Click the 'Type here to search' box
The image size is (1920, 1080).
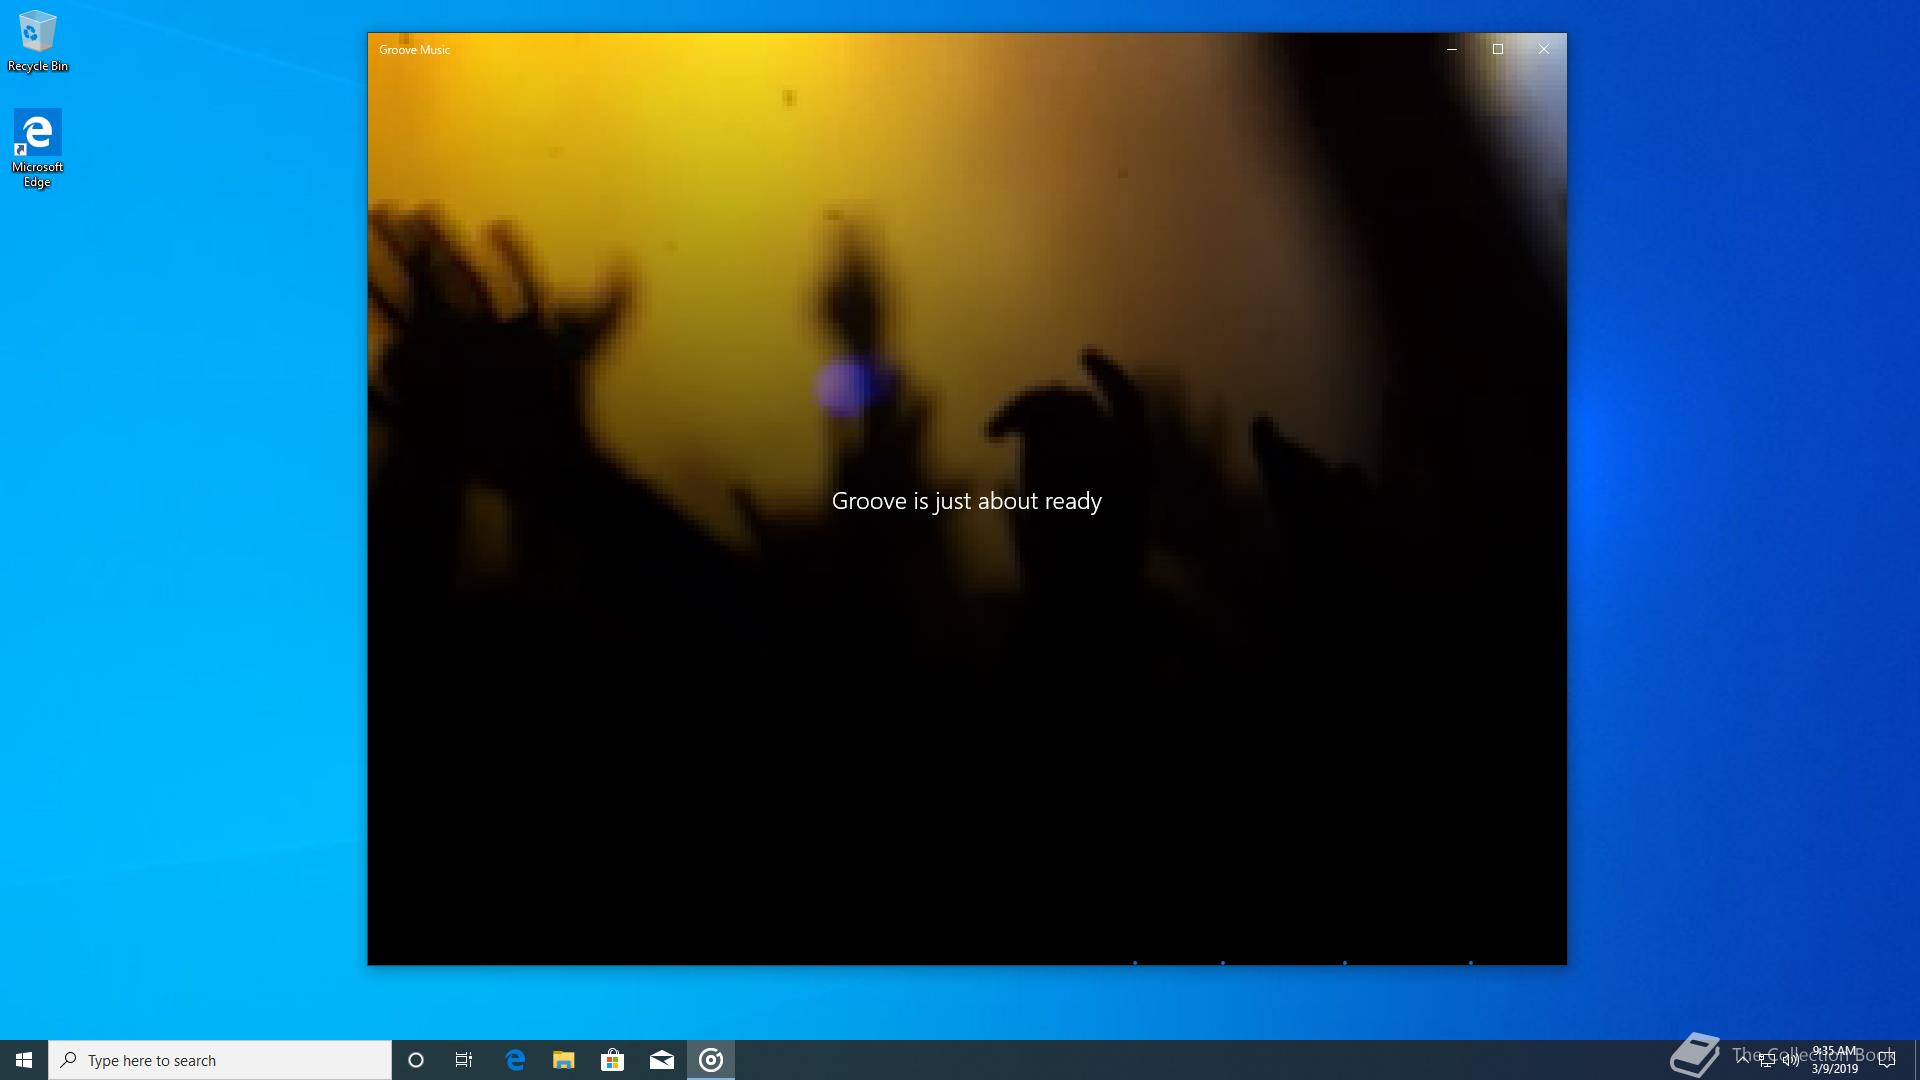click(x=220, y=1060)
